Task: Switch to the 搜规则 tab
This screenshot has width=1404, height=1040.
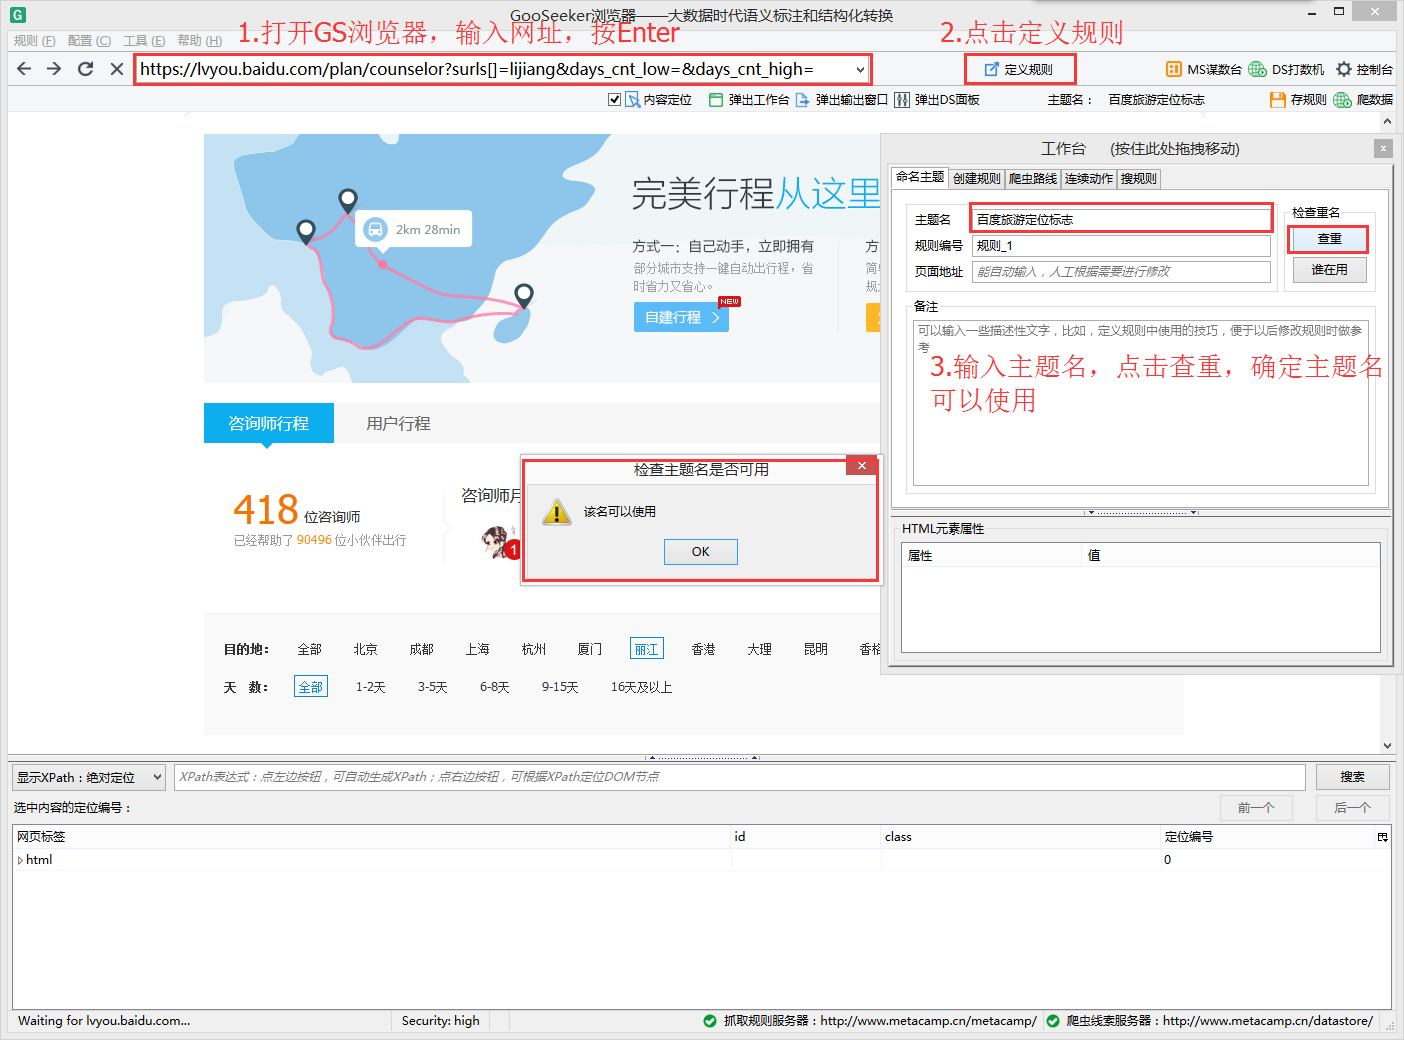Action: point(1138,178)
